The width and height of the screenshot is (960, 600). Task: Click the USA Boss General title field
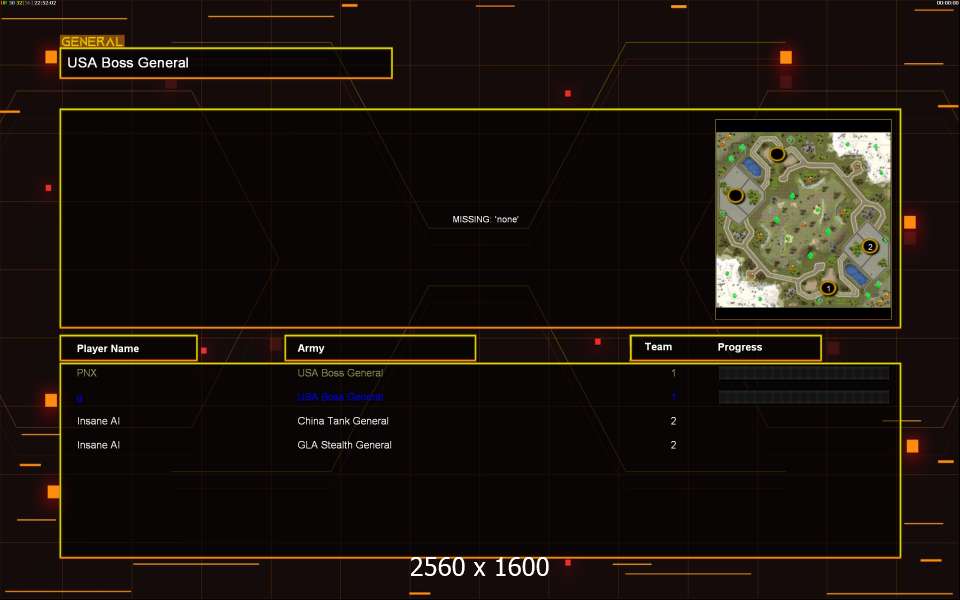[226, 63]
